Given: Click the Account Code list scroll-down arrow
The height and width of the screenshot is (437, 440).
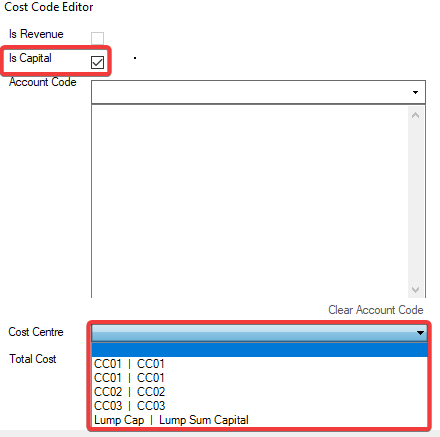Looking at the screenshot, I should click(x=415, y=289).
